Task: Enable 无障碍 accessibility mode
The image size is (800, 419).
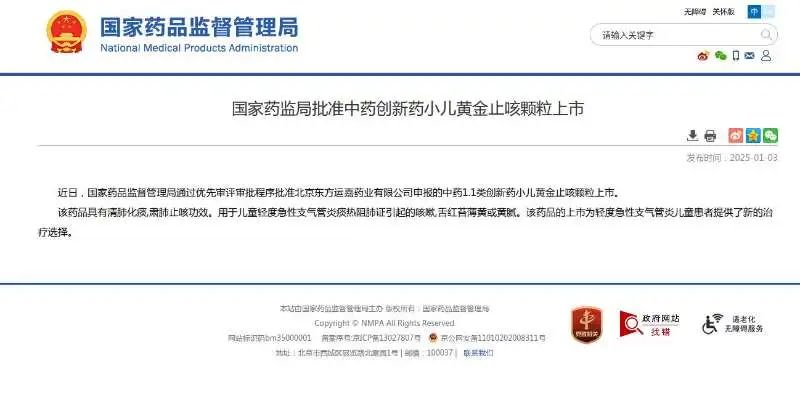Action: click(695, 12)
